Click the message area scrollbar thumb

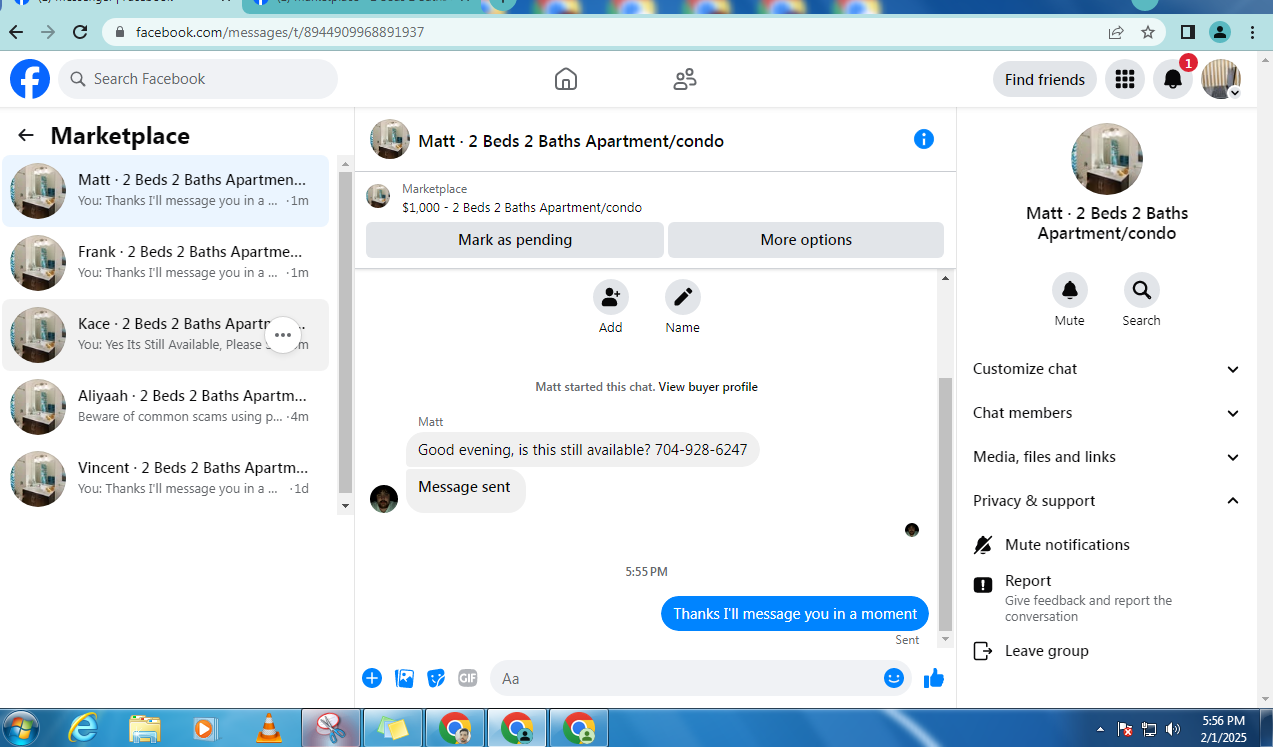pyautogui.click(x=946, y=503)
